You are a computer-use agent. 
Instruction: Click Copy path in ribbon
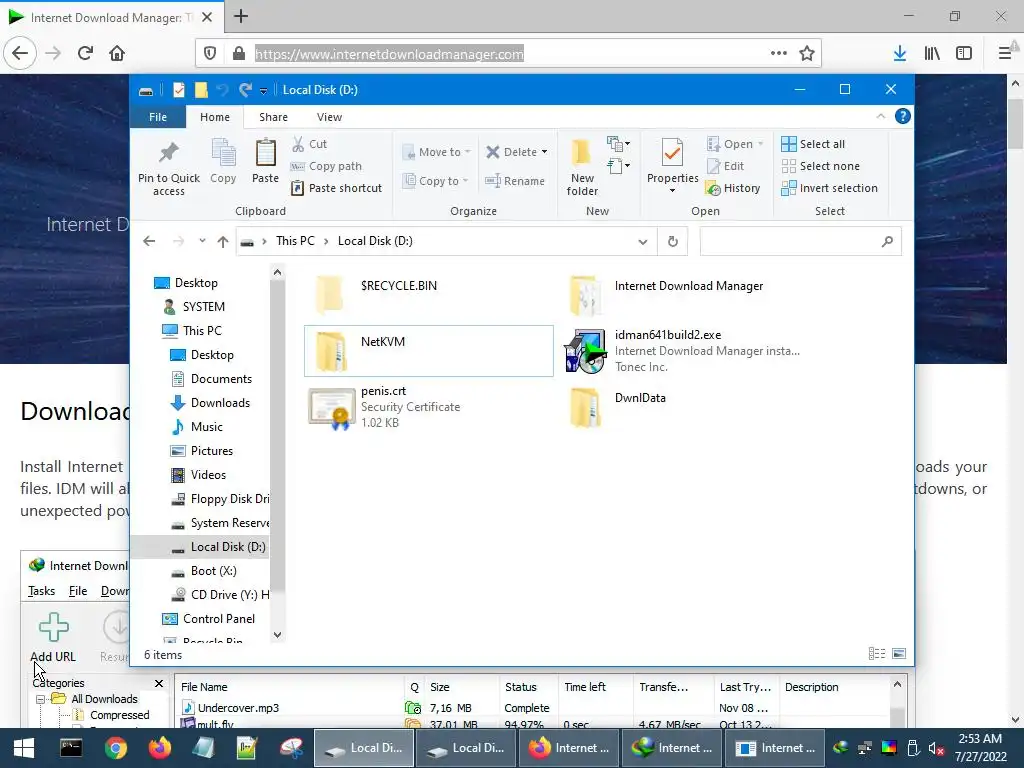point(326,166)
